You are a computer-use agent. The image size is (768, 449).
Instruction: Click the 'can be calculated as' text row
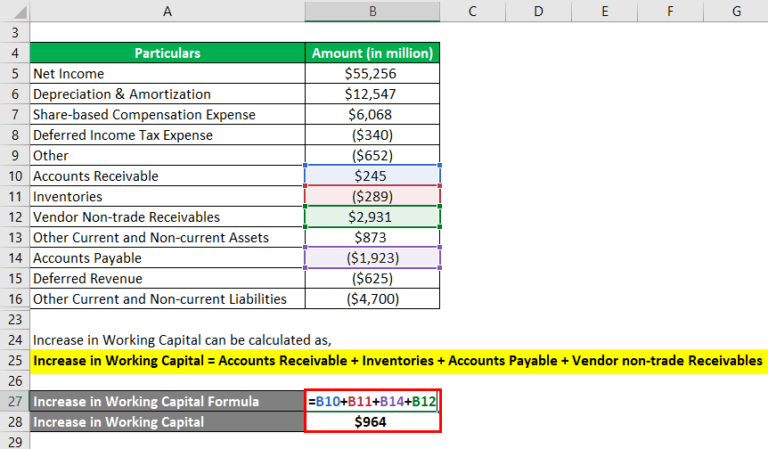182,340
